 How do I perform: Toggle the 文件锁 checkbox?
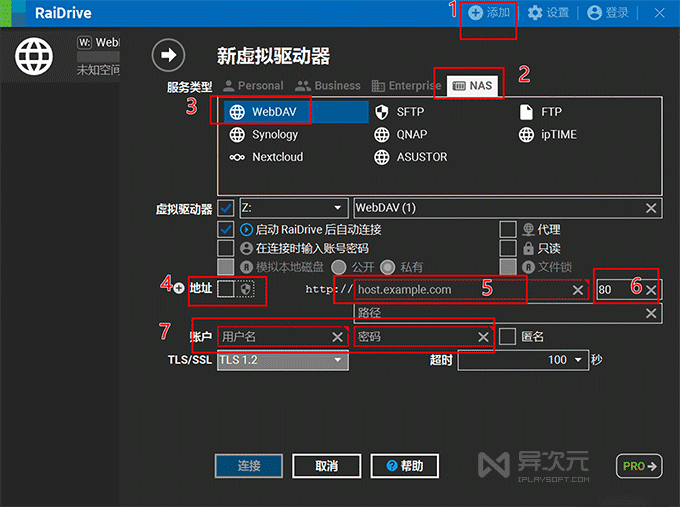tap(508, 267)
